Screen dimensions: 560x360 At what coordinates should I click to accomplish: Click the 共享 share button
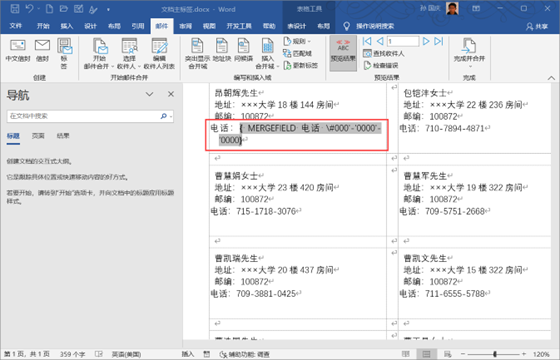coord(537,26)
